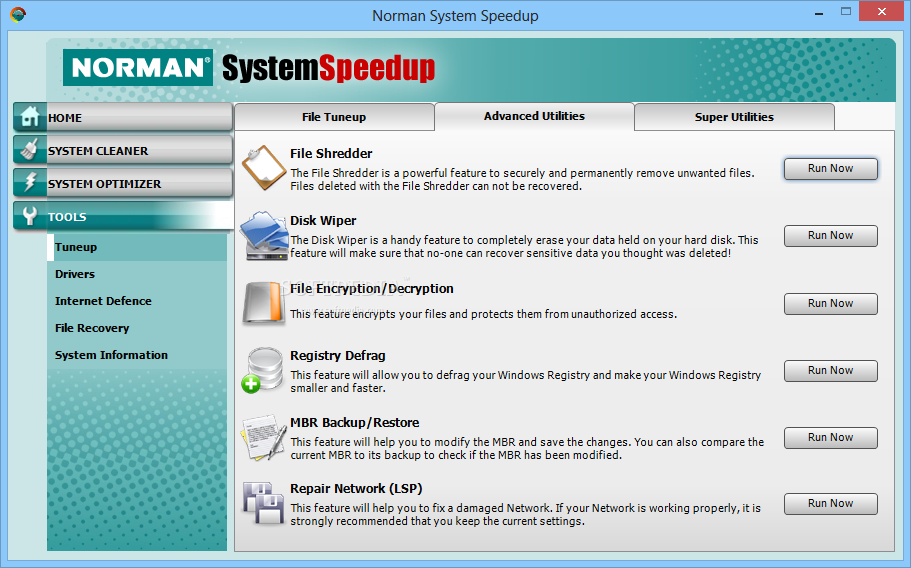Open File Recovery under Tools
The height and width of the screenshot is (568, 911).
click(x=137, y=328)
